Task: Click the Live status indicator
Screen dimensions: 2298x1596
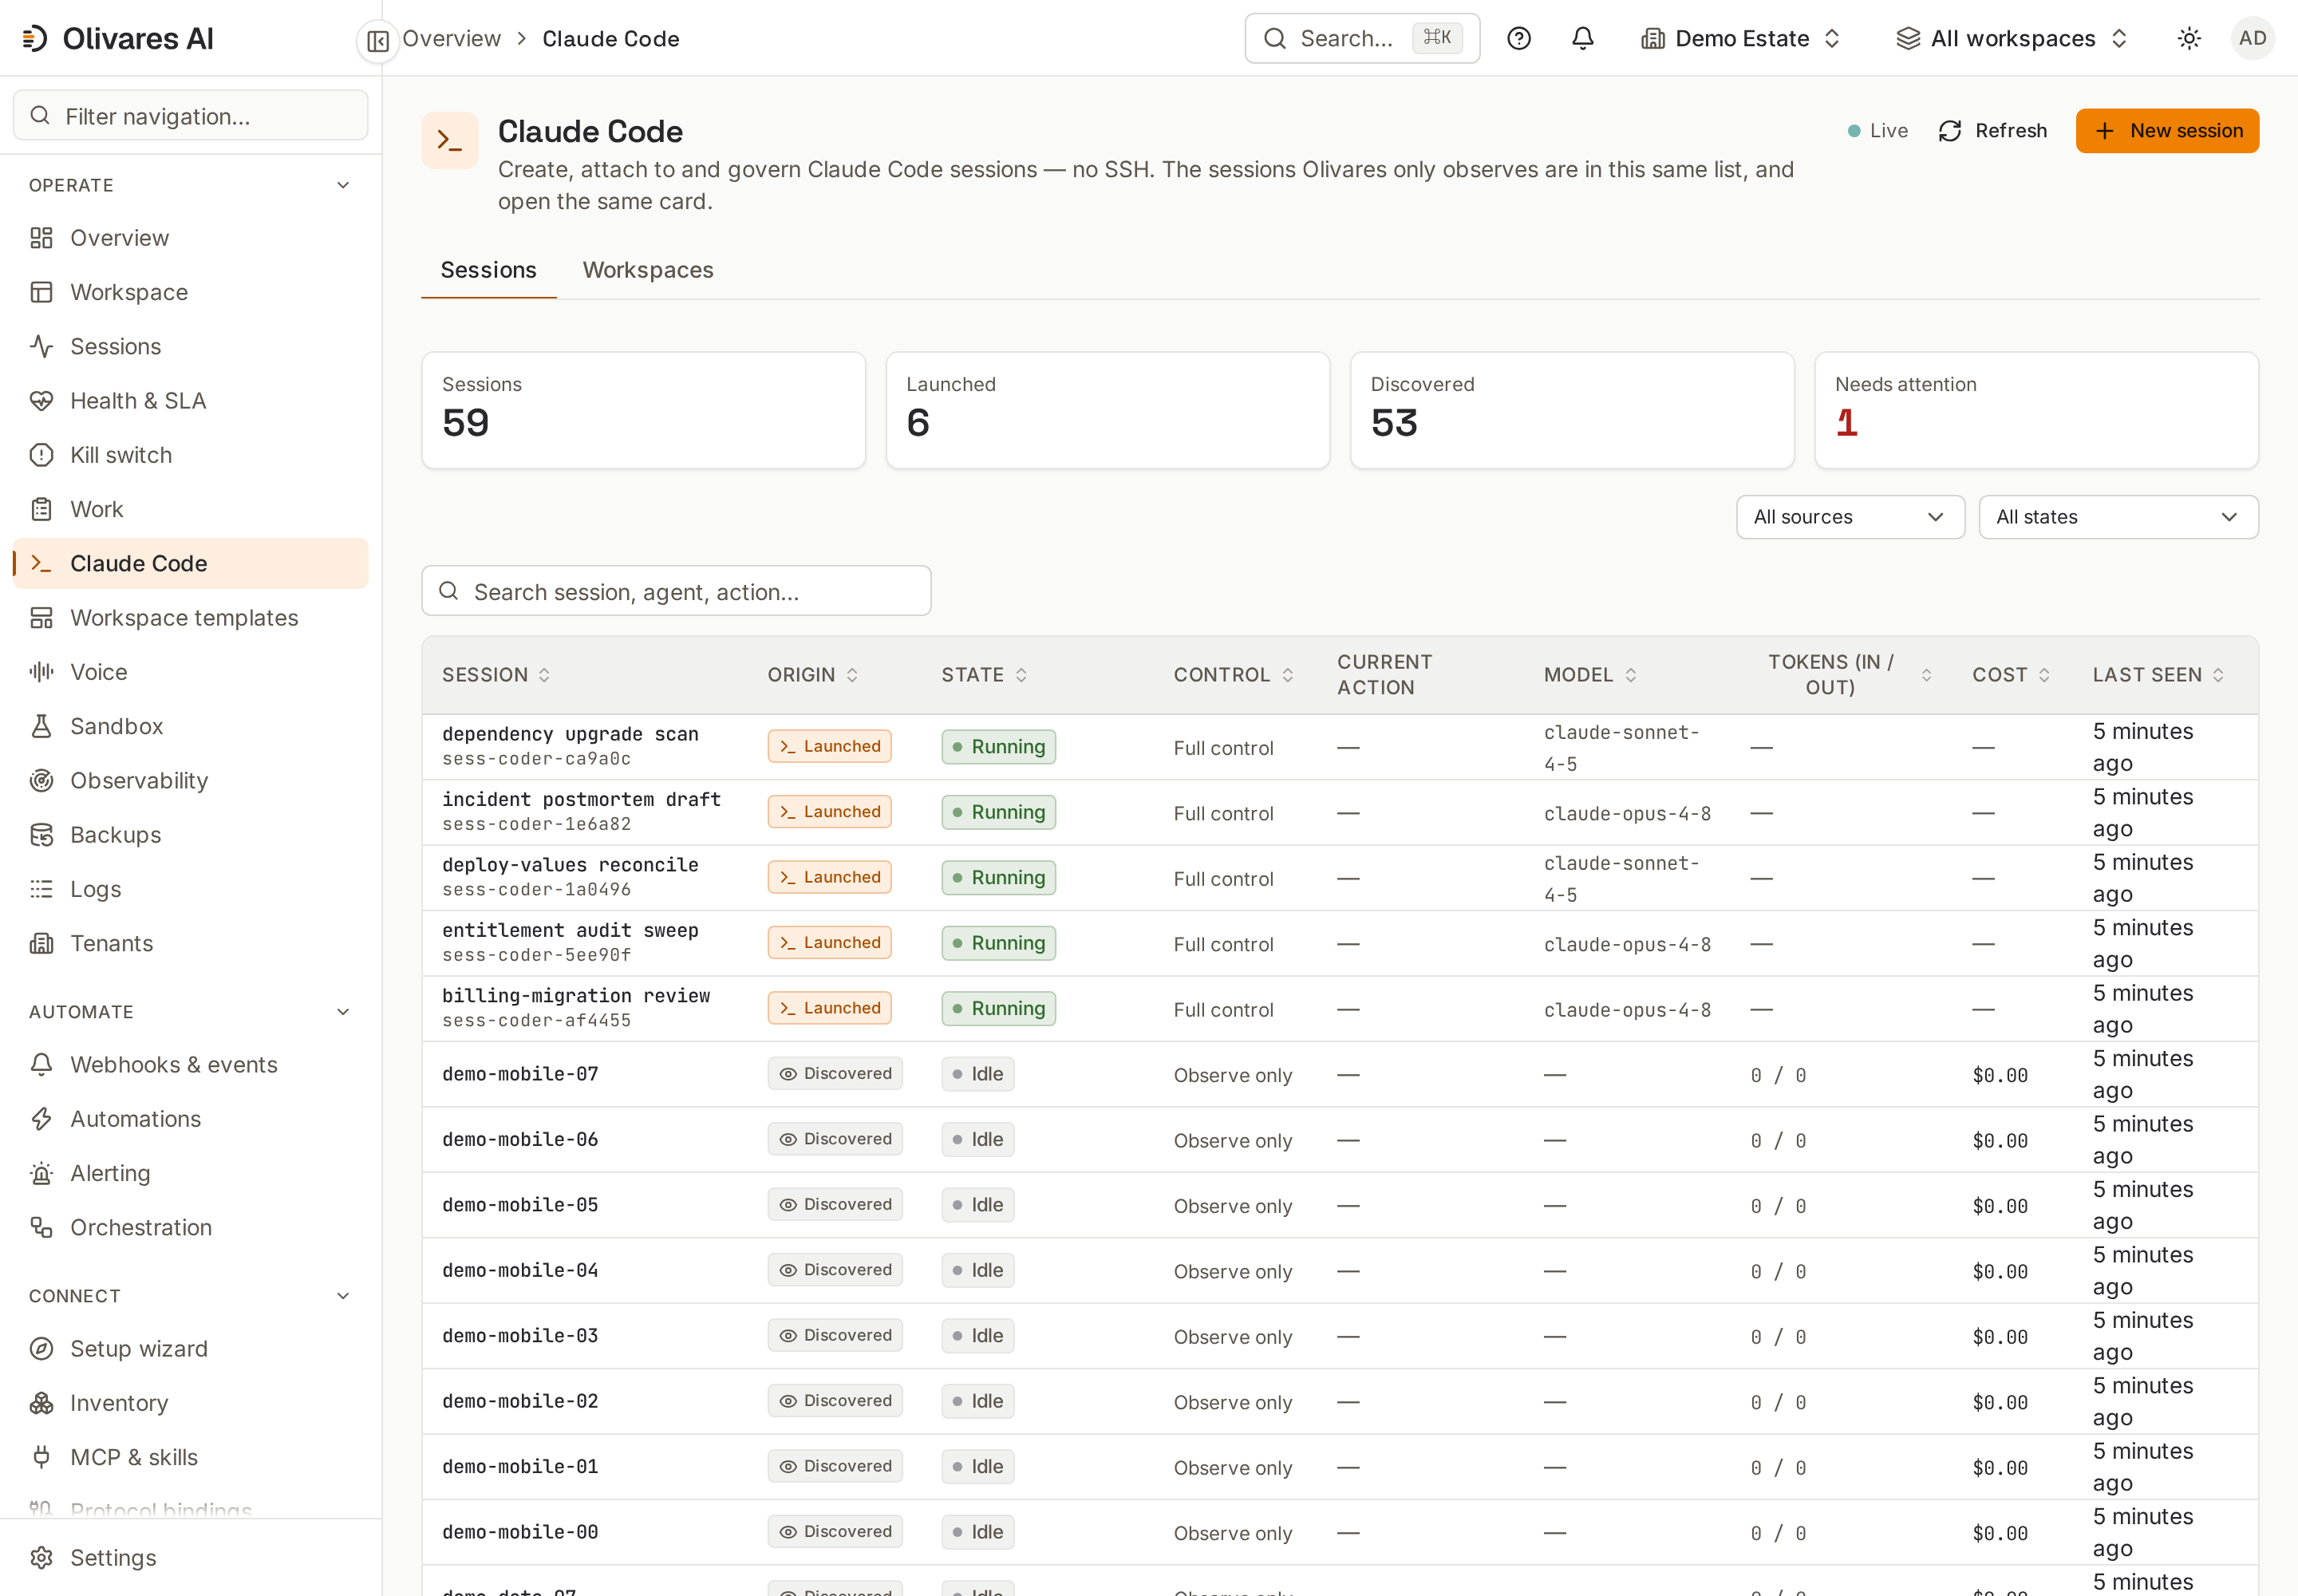Action: 1877,131
